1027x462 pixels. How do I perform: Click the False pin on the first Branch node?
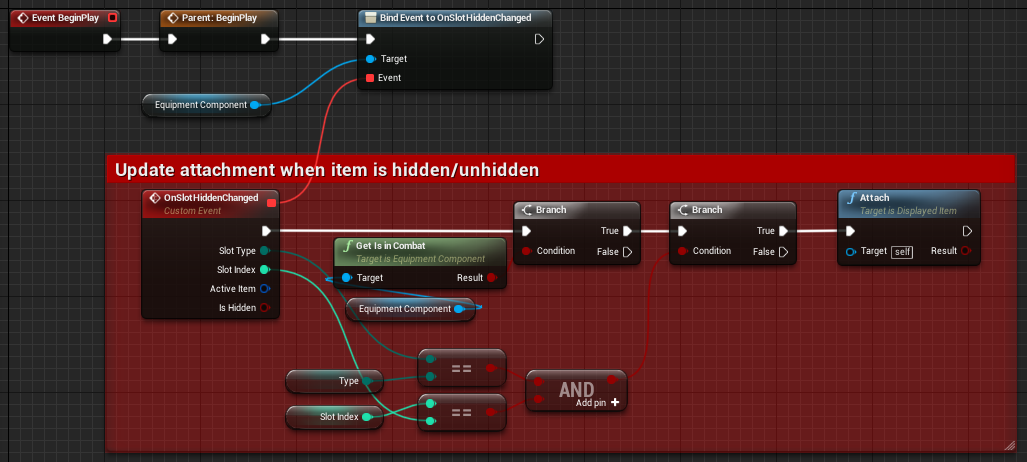[x=628, y=251]
